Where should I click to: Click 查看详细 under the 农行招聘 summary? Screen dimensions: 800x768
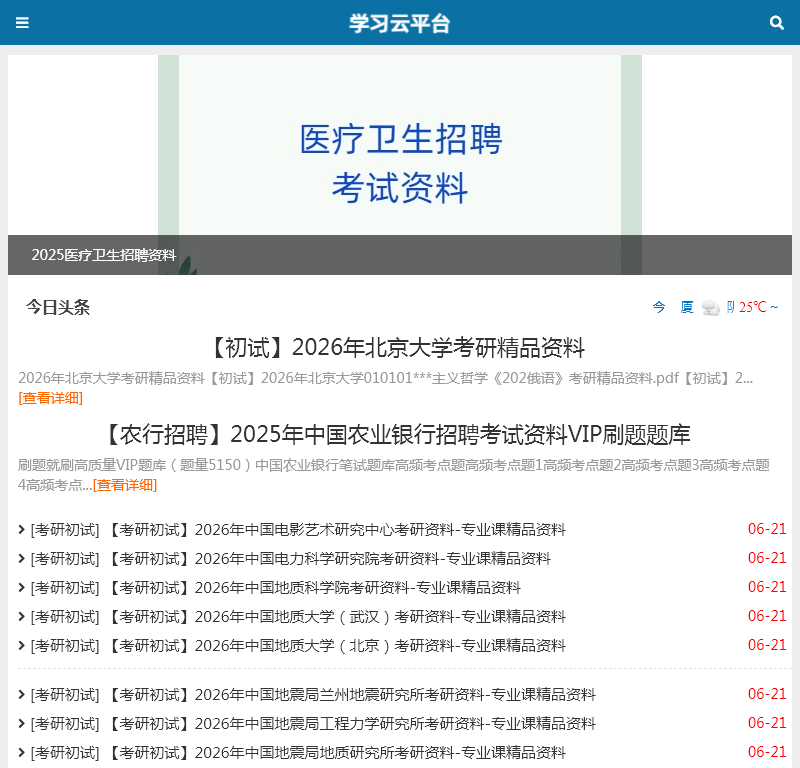pos(124,485)
